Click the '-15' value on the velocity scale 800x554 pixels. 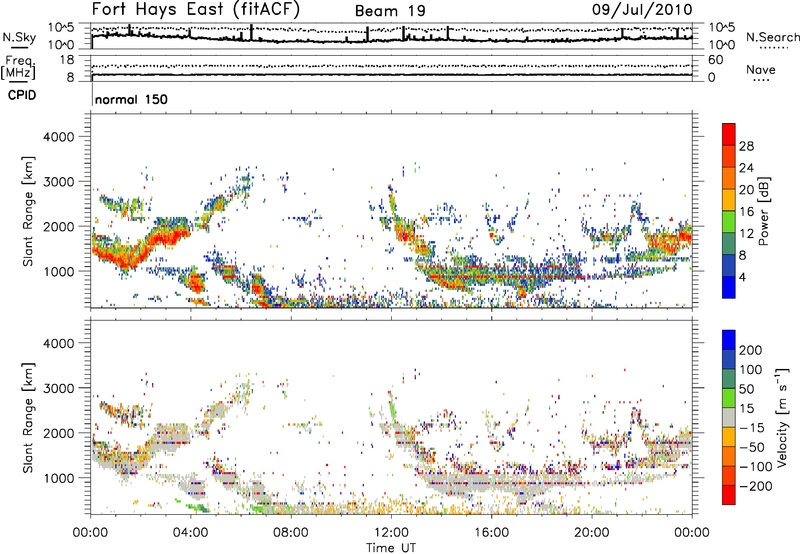point(752,427)
